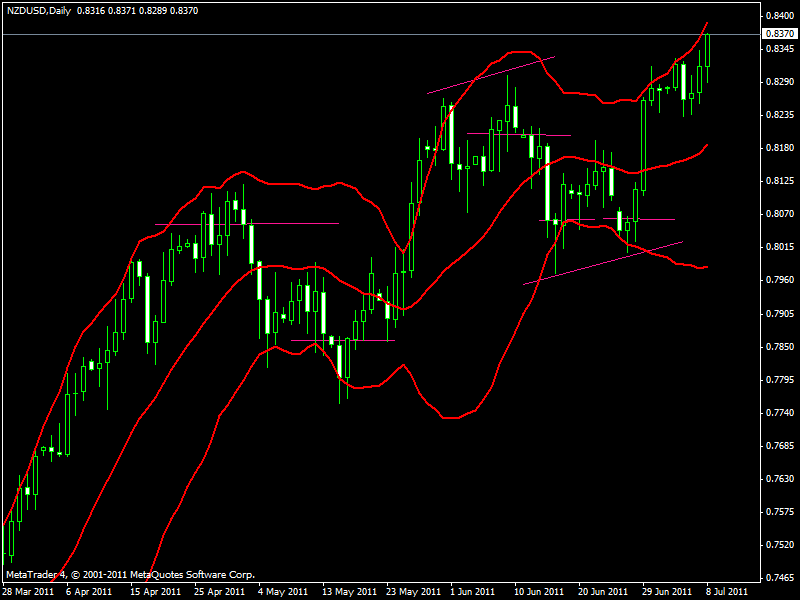Click the 1 Jun 2011 date label
Viewport: 800px width, 600px height.
[x=473, y=592]
